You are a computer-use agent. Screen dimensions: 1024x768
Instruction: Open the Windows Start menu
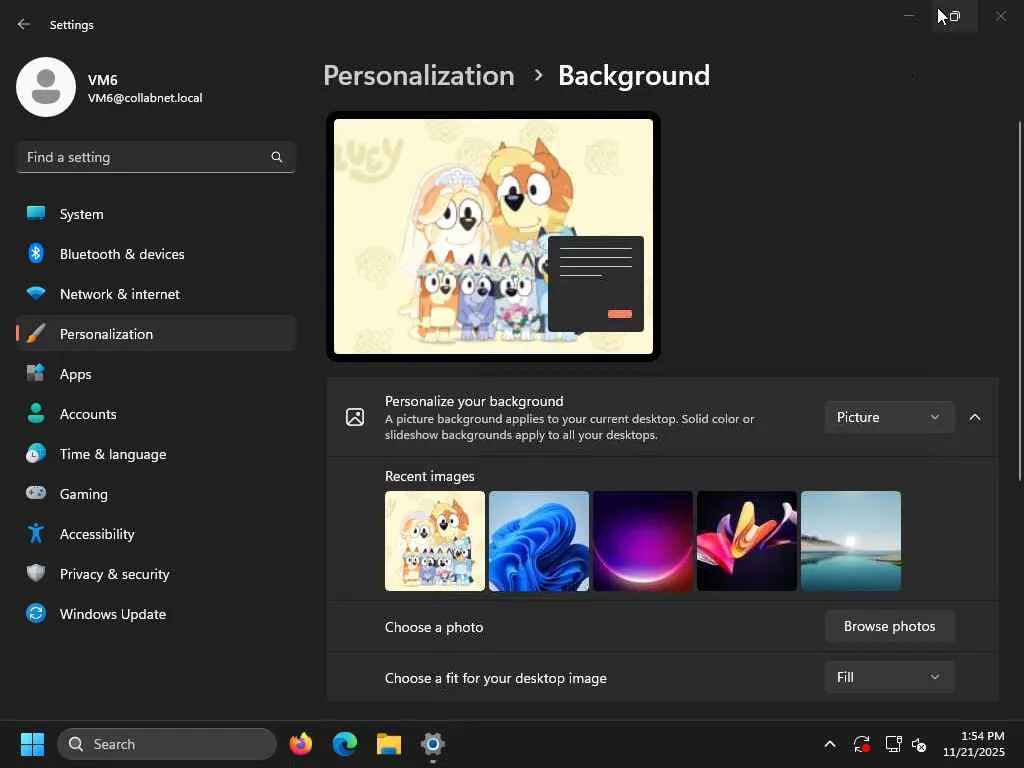[x=32, y=744]
